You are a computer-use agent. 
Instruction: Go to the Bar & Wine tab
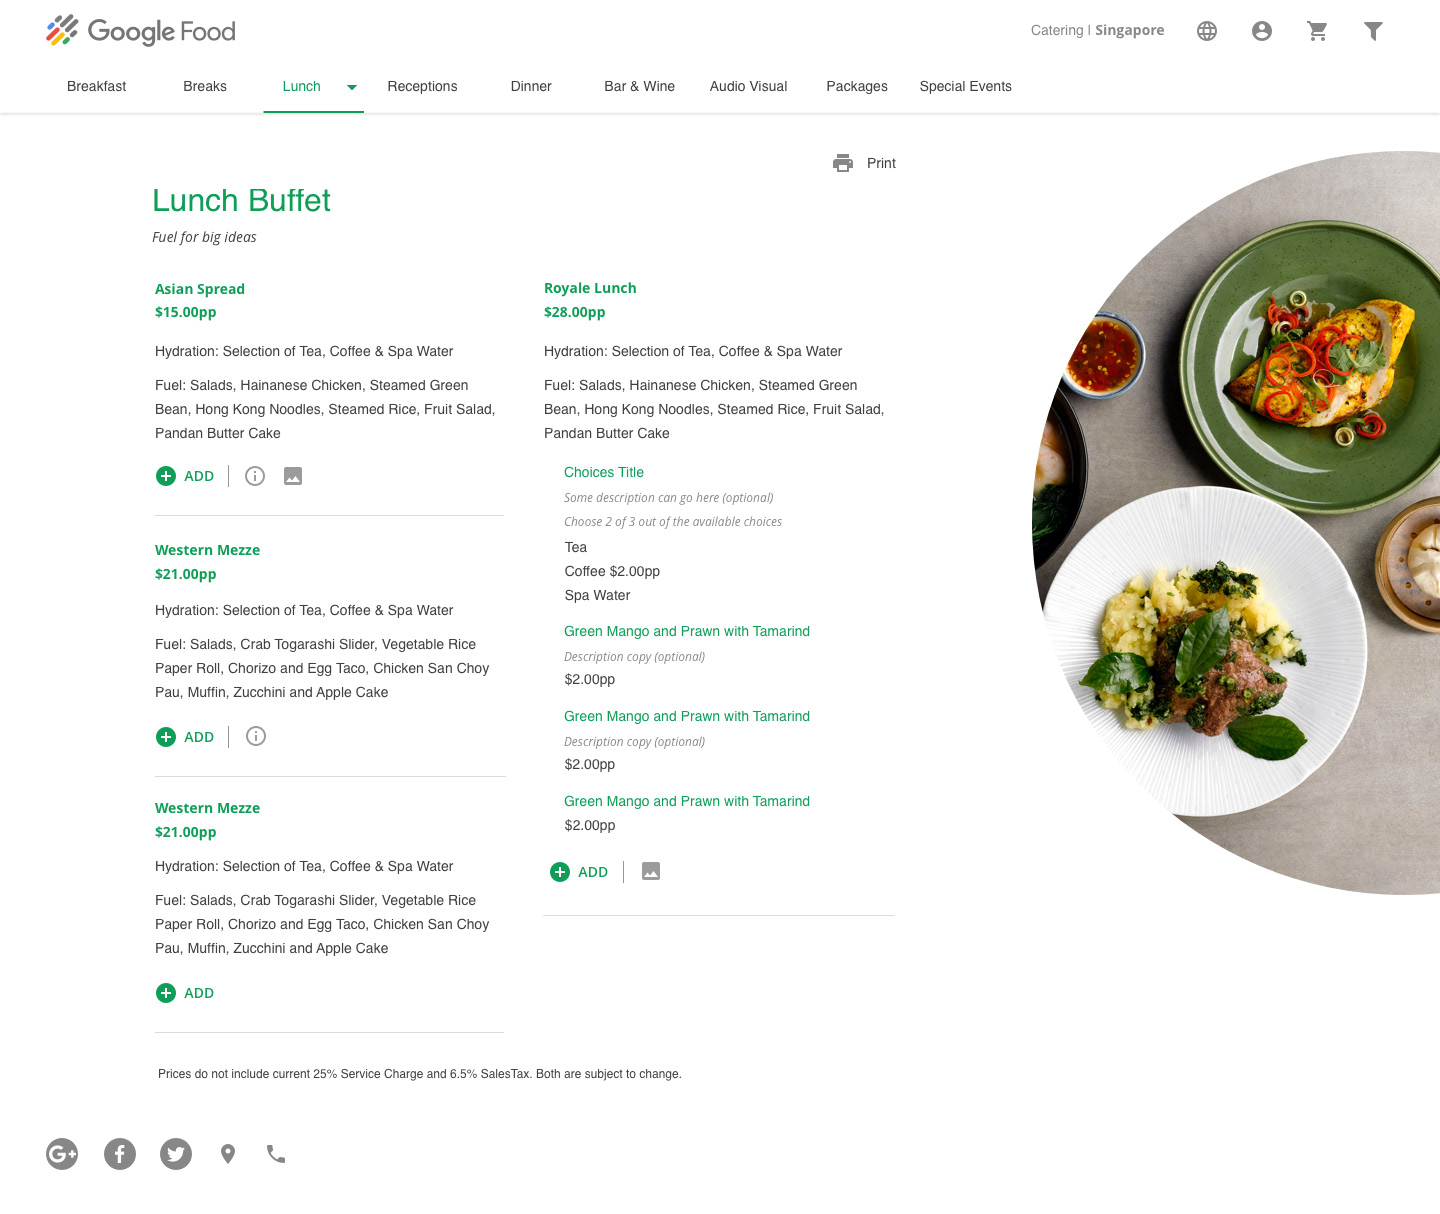point(639,86)
